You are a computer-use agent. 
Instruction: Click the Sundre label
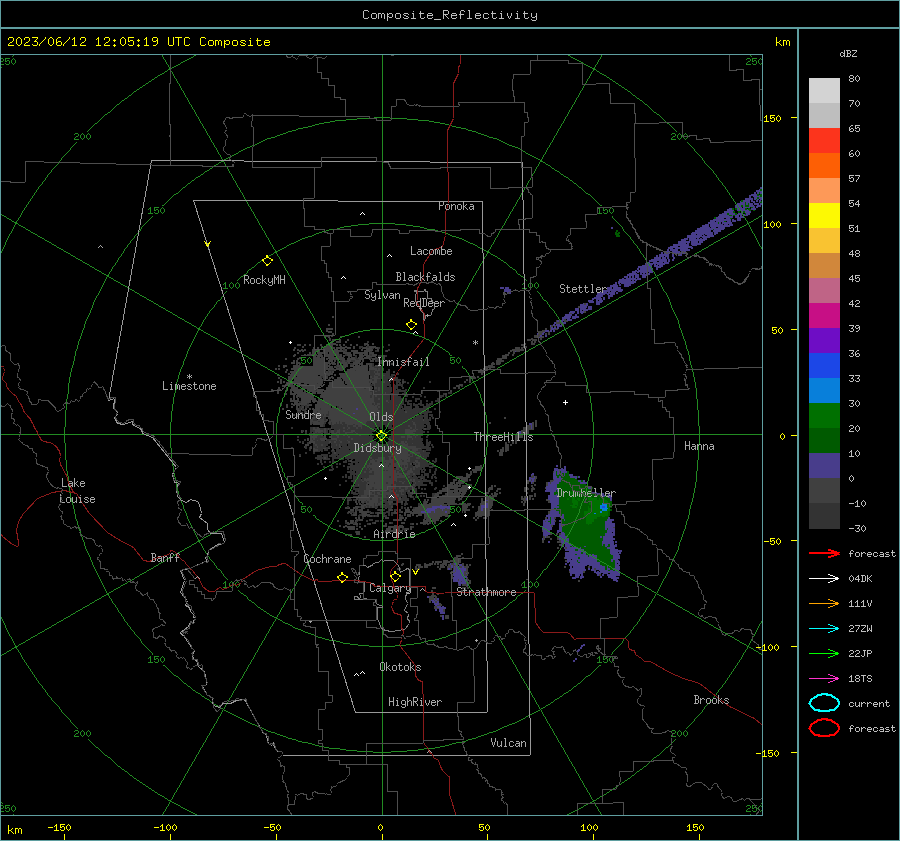tap(303, 415)
